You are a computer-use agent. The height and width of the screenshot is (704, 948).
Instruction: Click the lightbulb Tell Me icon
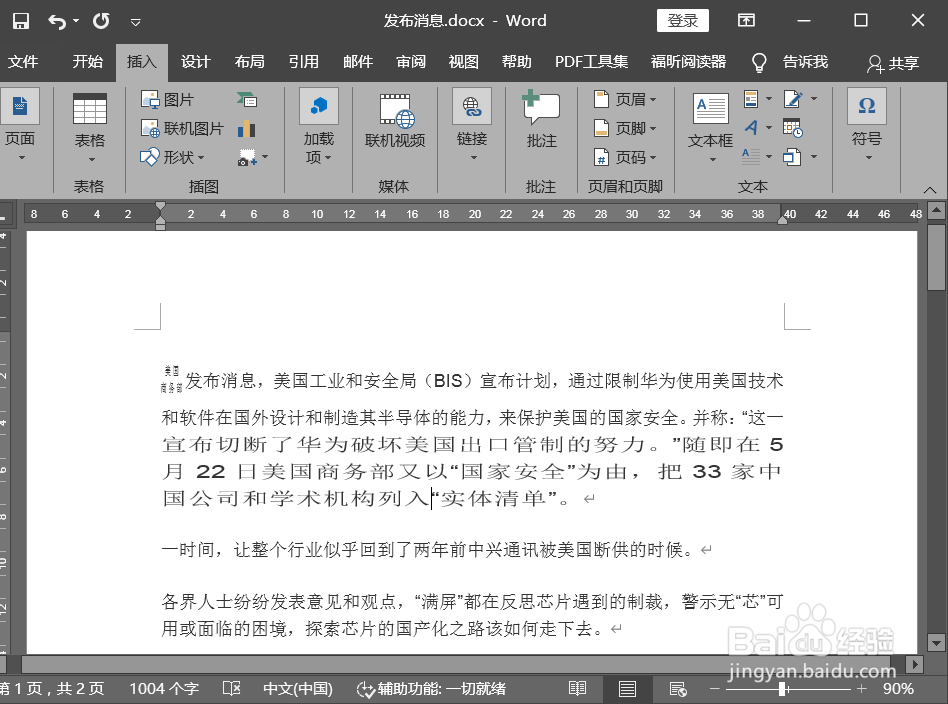[x=759, y=62]
